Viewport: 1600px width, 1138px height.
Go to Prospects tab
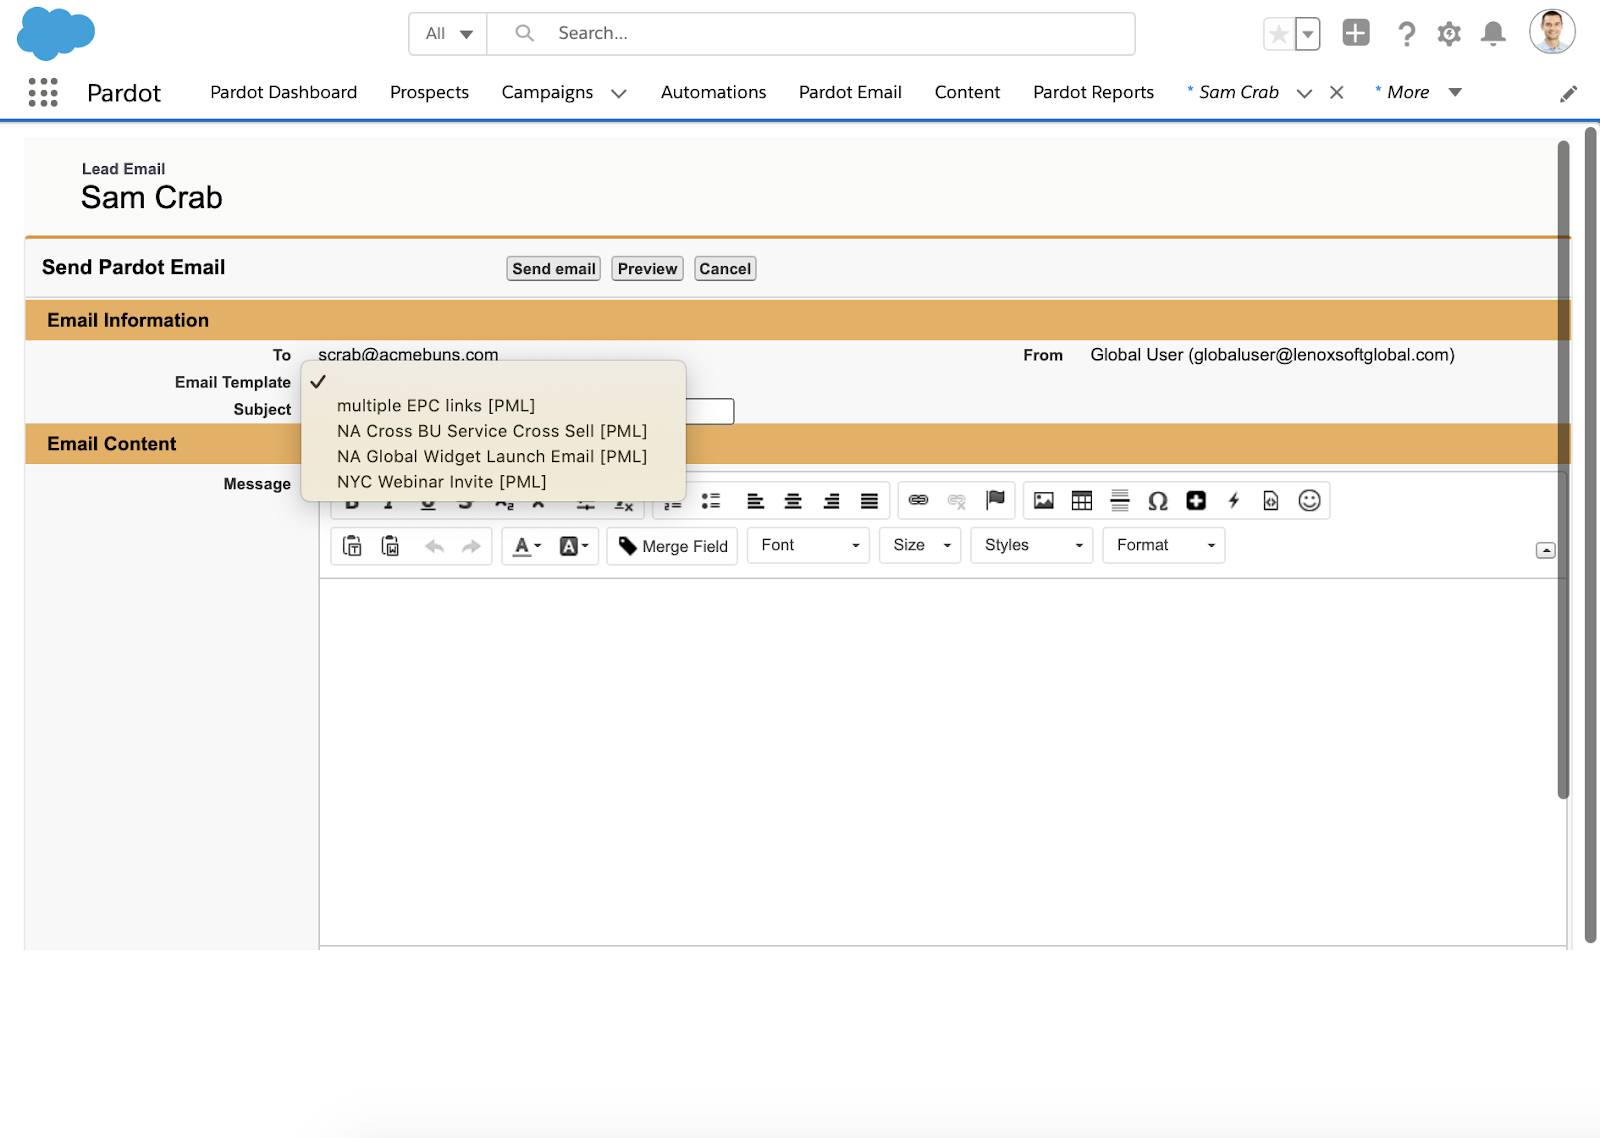(429, 92)
